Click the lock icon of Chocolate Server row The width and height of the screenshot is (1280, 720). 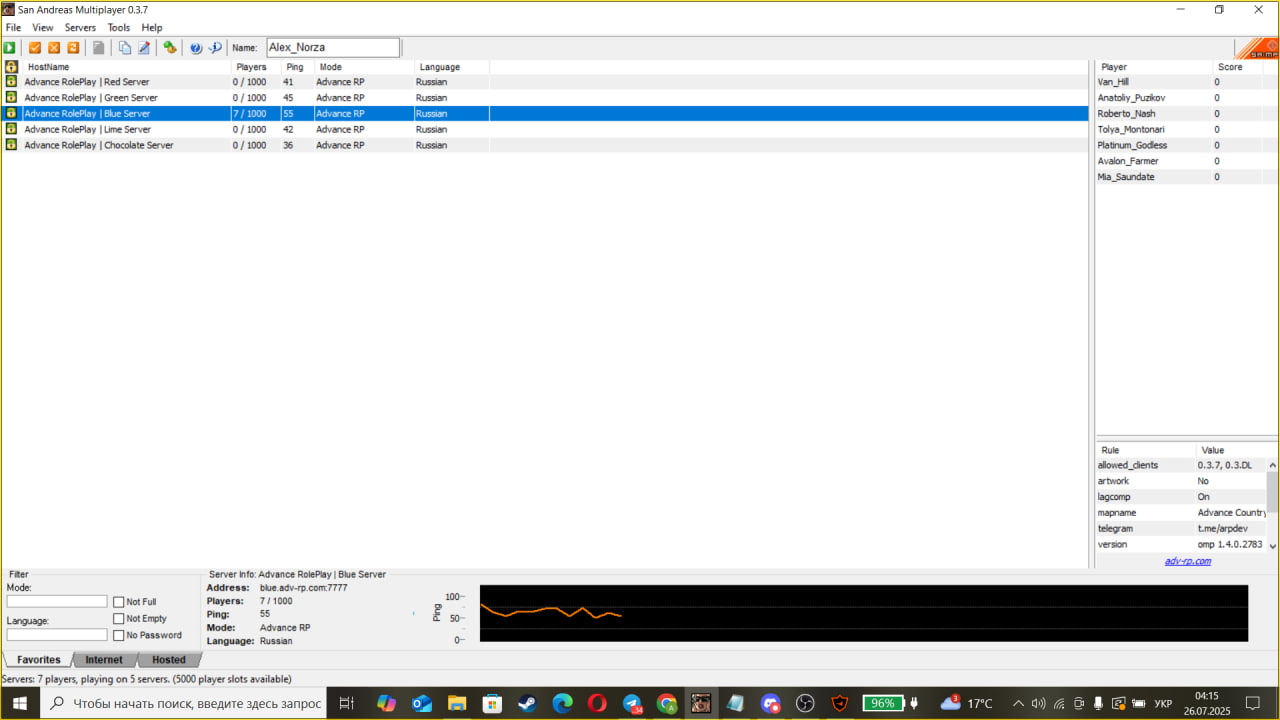(x=11, y=145)
